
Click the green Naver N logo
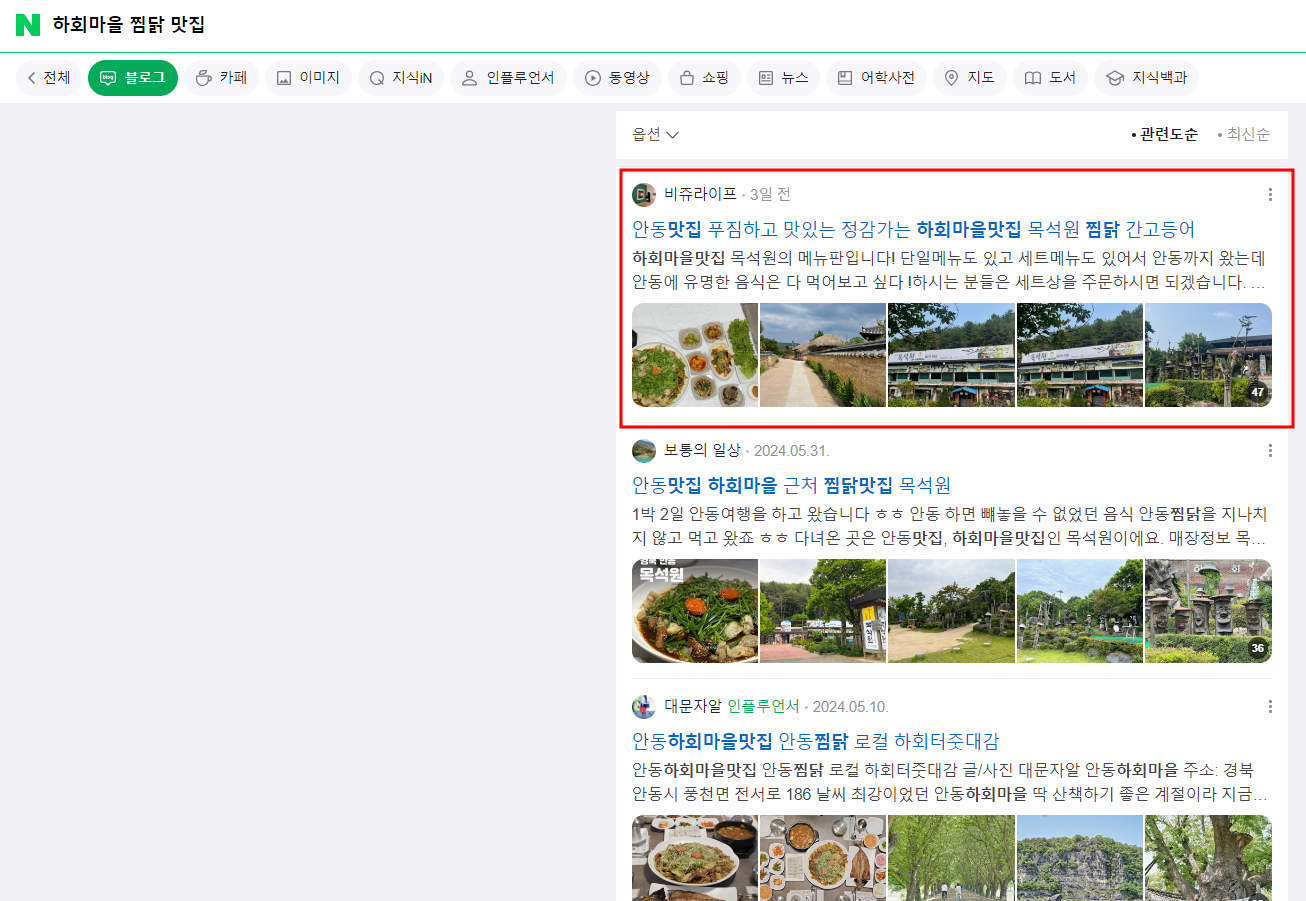click(x=28, y=25)
